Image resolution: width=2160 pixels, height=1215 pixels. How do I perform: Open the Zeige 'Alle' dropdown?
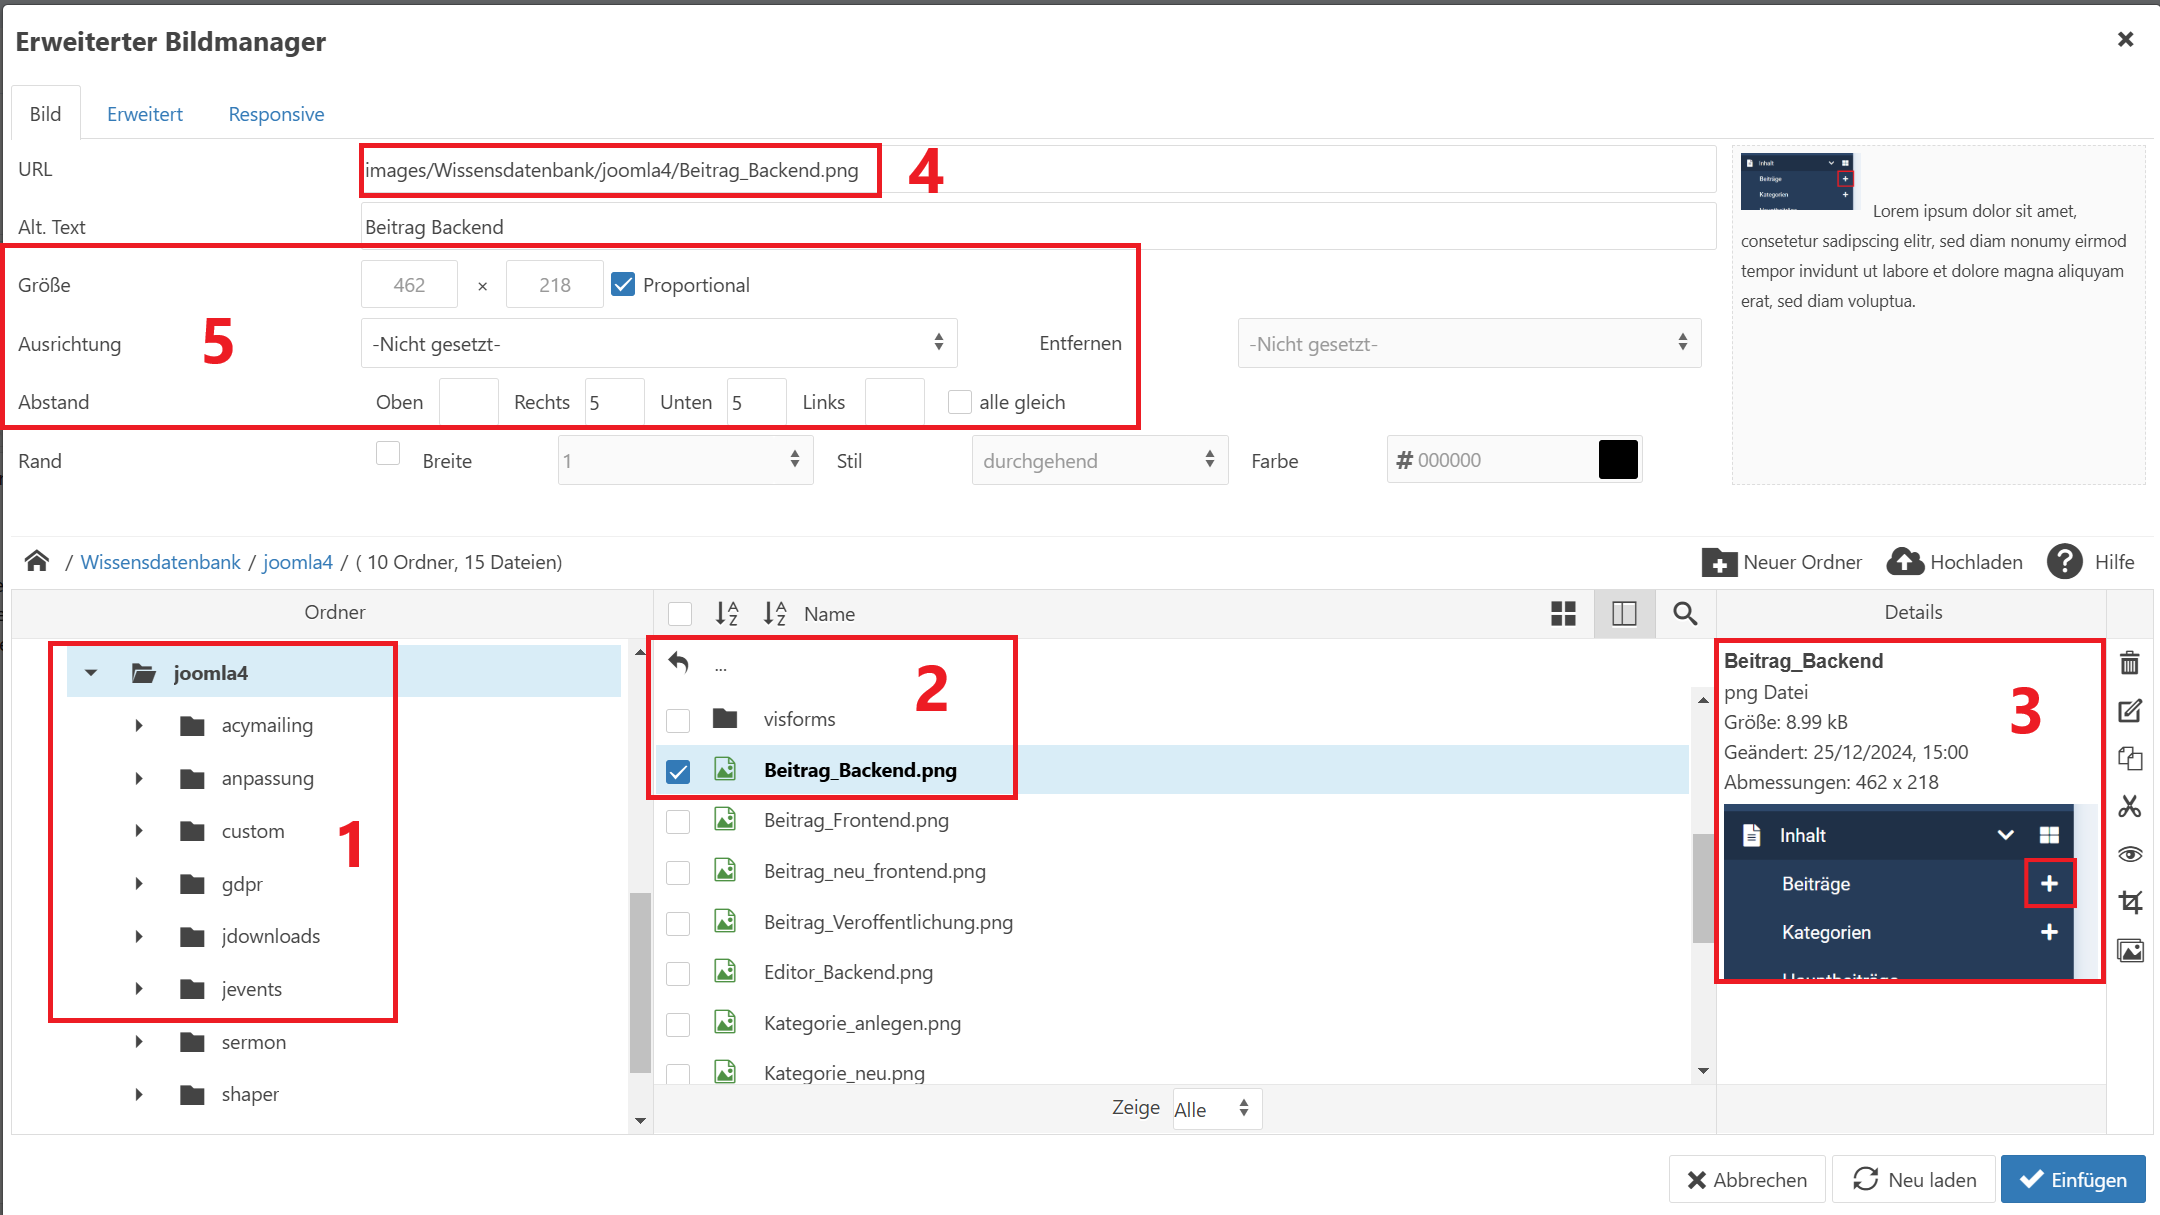click(x=1216, y=1108)
